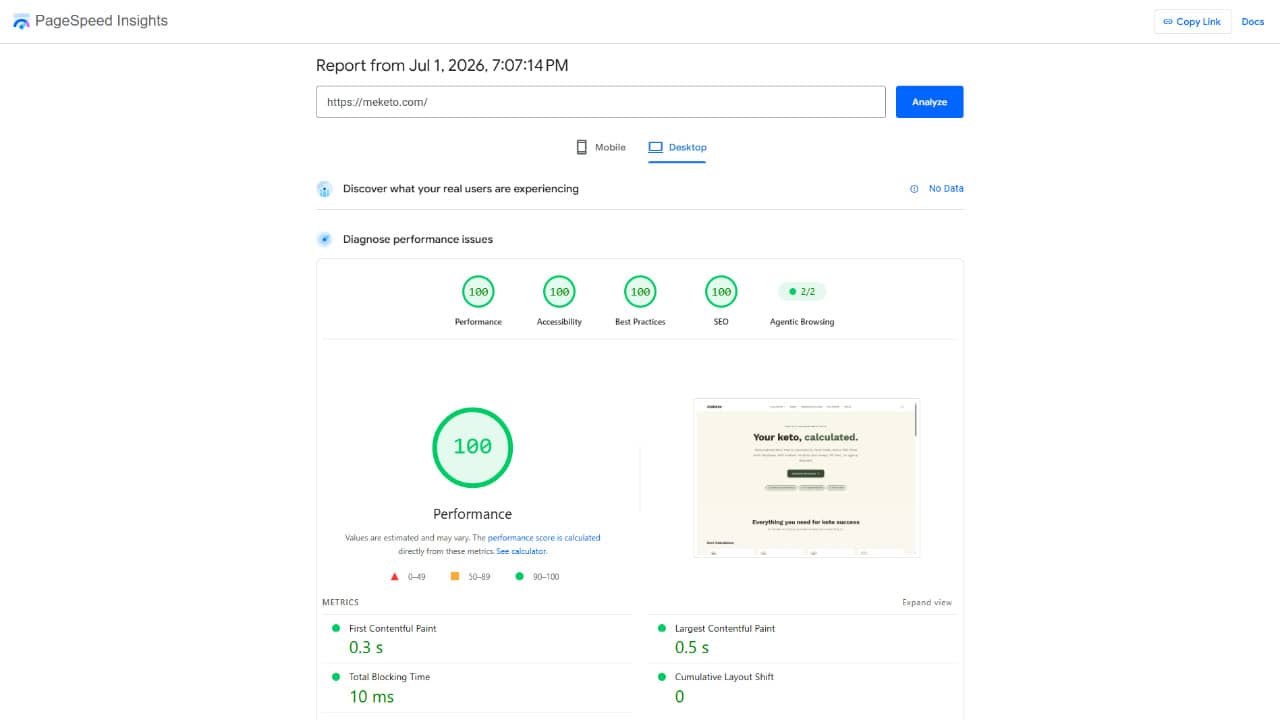1280x720 pixels.
Task: Click the PageSpeed Insights logo icon
Action: pyautogui.click(x=21, y=21)
